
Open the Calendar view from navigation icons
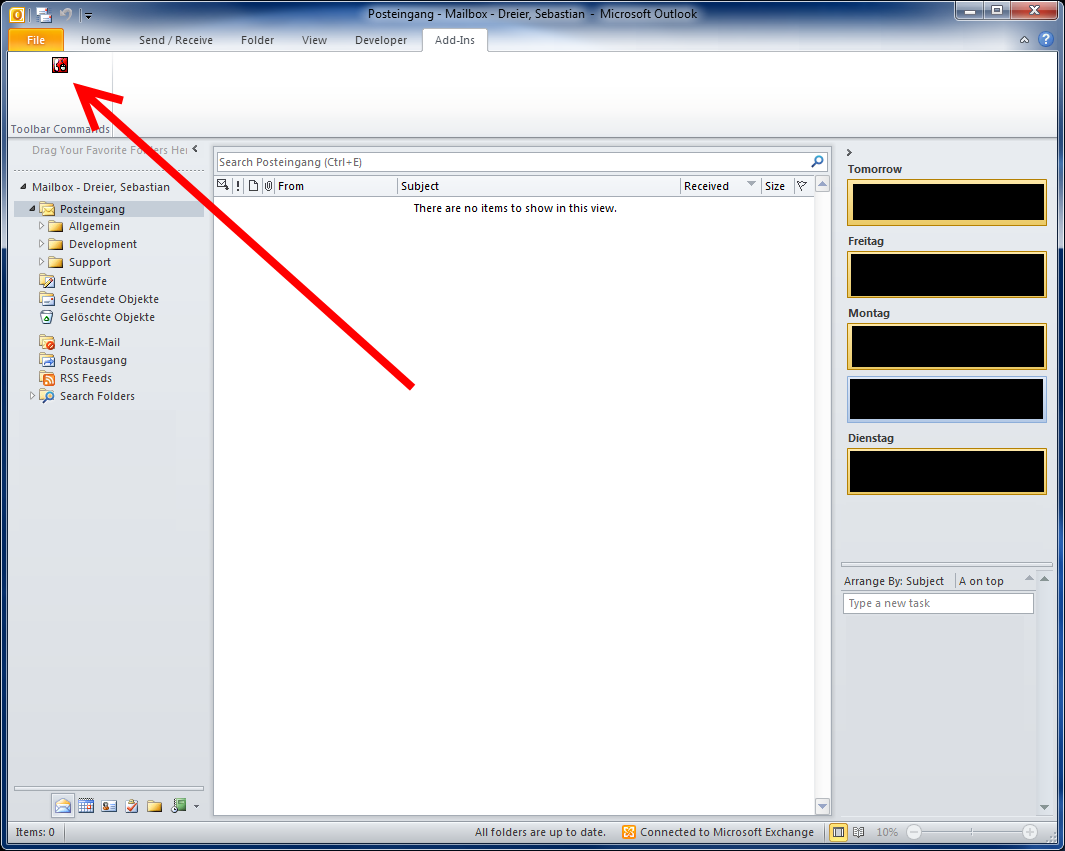click(86, 806)
